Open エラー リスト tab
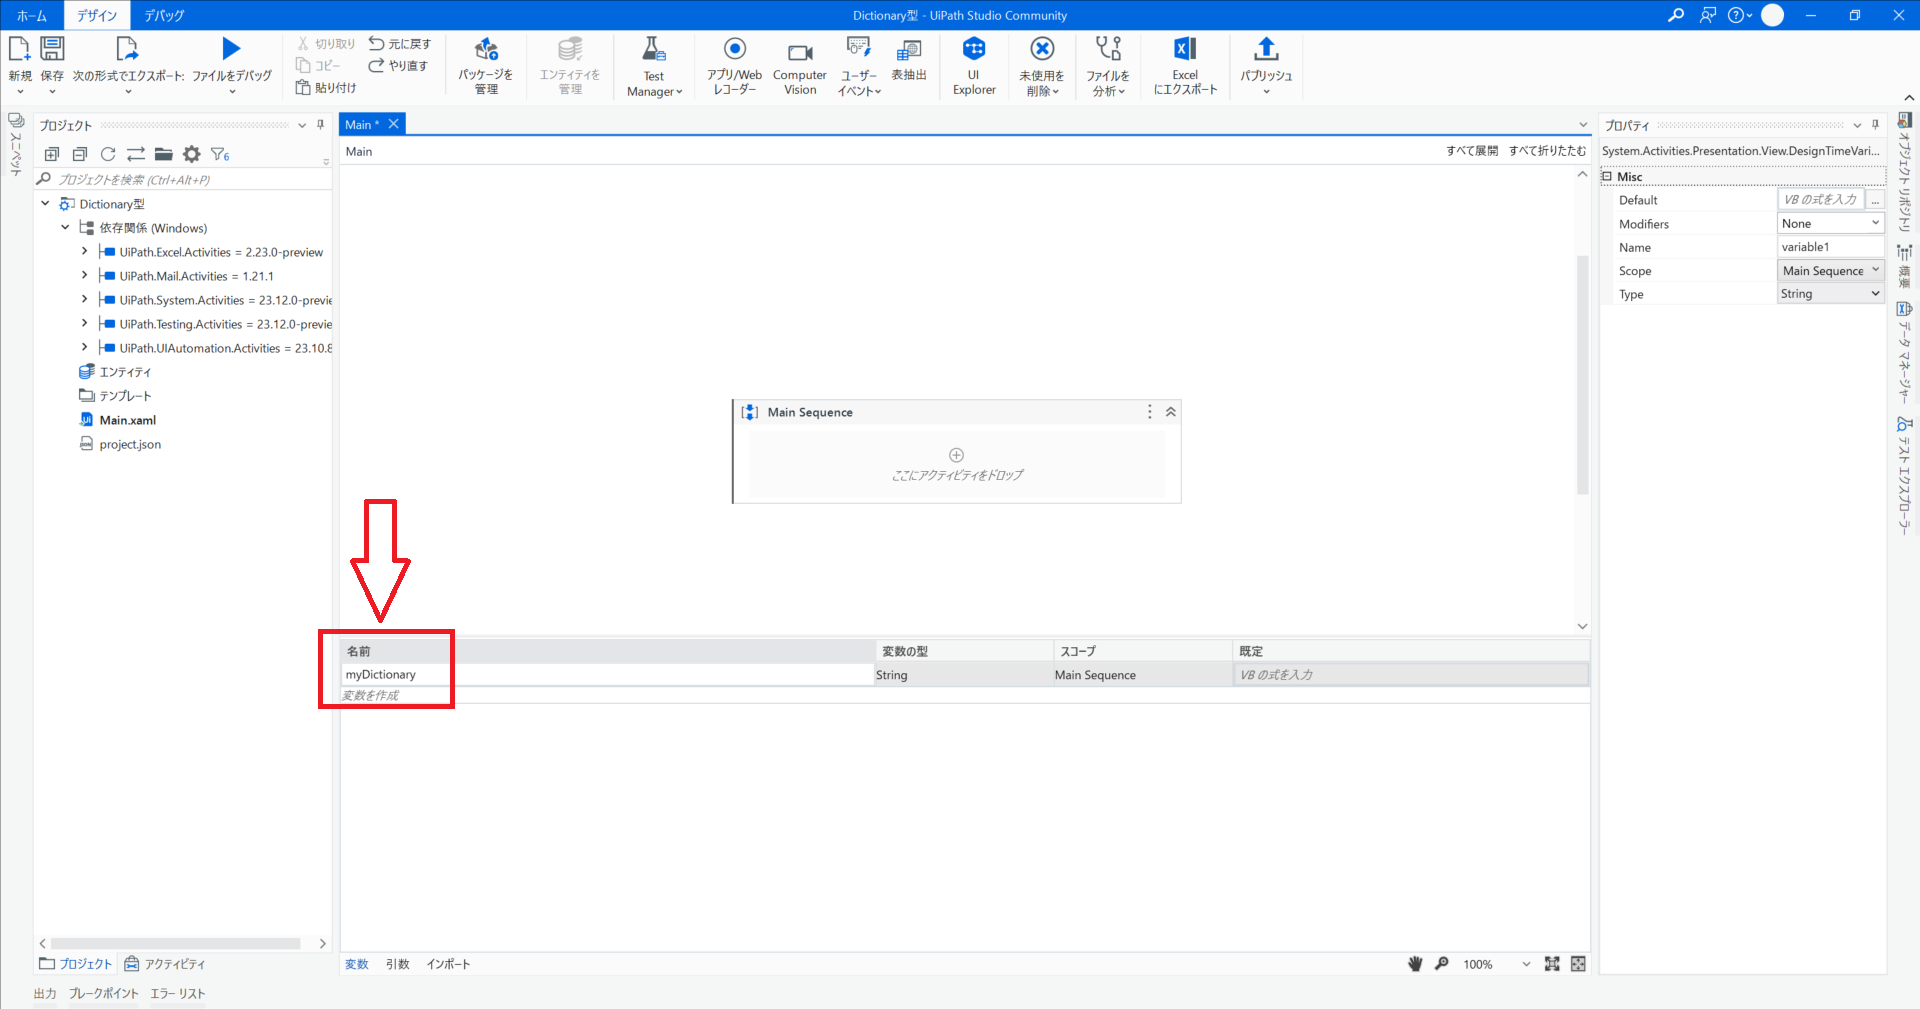 click(x=178, y=993)
